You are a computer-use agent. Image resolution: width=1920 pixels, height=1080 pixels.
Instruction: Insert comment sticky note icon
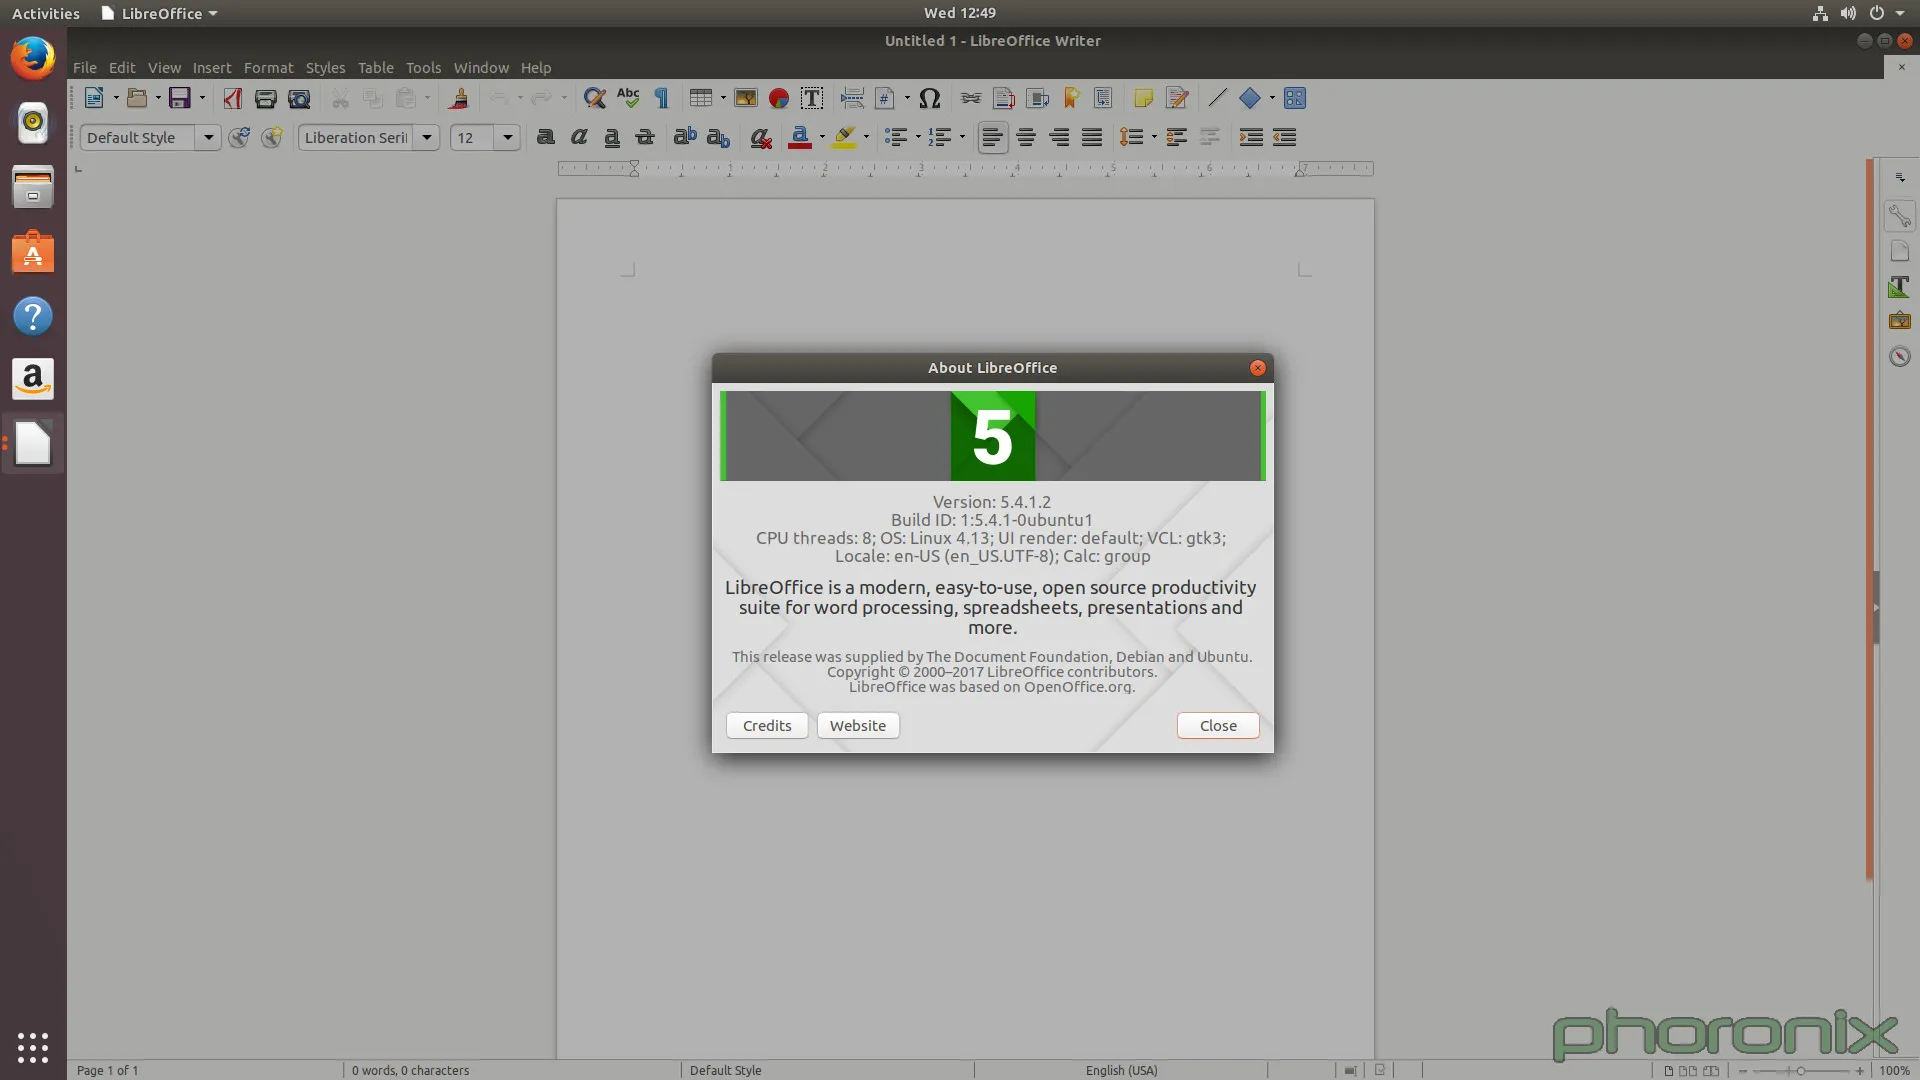click(1144, 98)
